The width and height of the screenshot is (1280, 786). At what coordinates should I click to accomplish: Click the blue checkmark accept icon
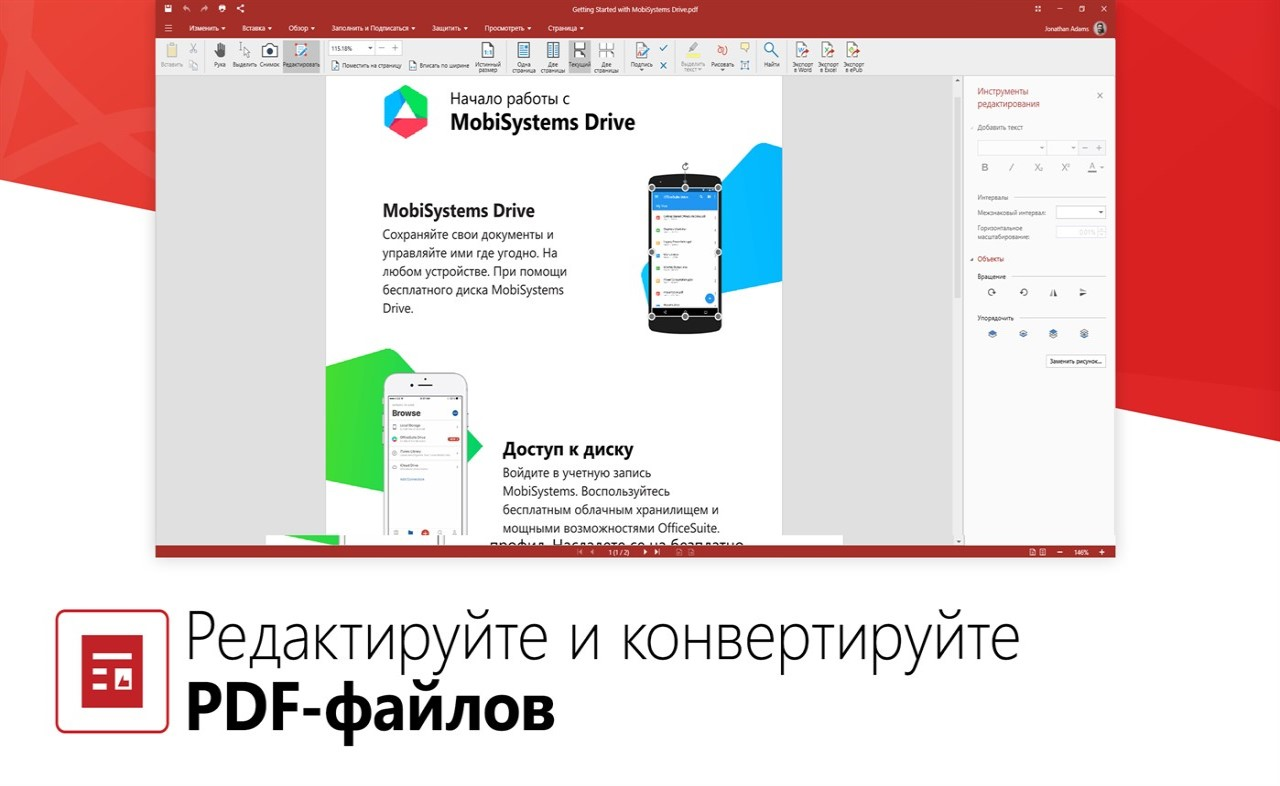663,48
